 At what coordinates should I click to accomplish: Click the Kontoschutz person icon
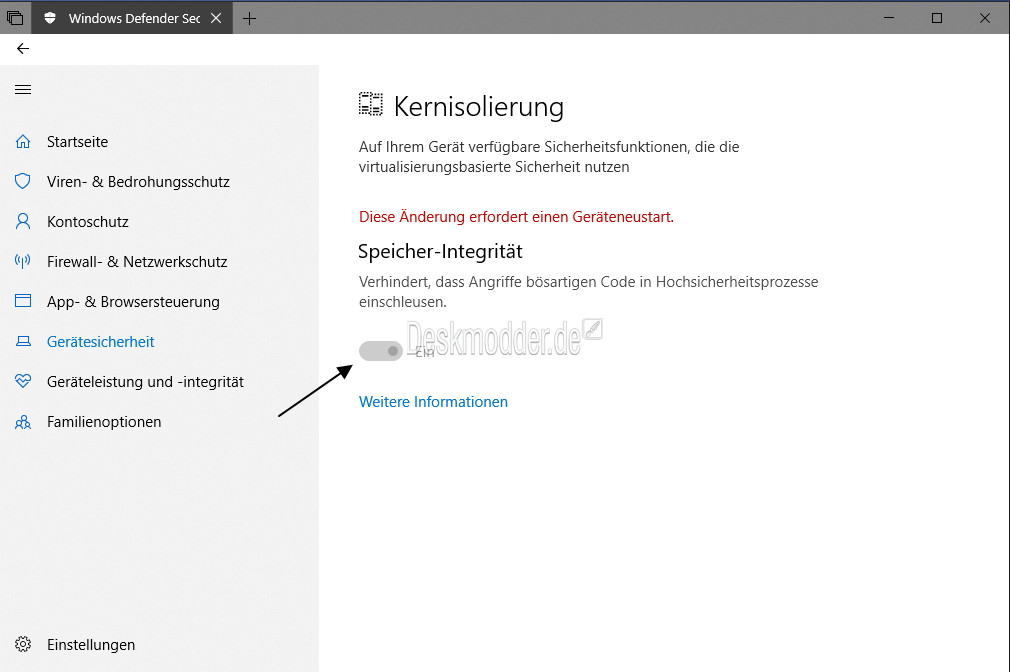[23, 222]
